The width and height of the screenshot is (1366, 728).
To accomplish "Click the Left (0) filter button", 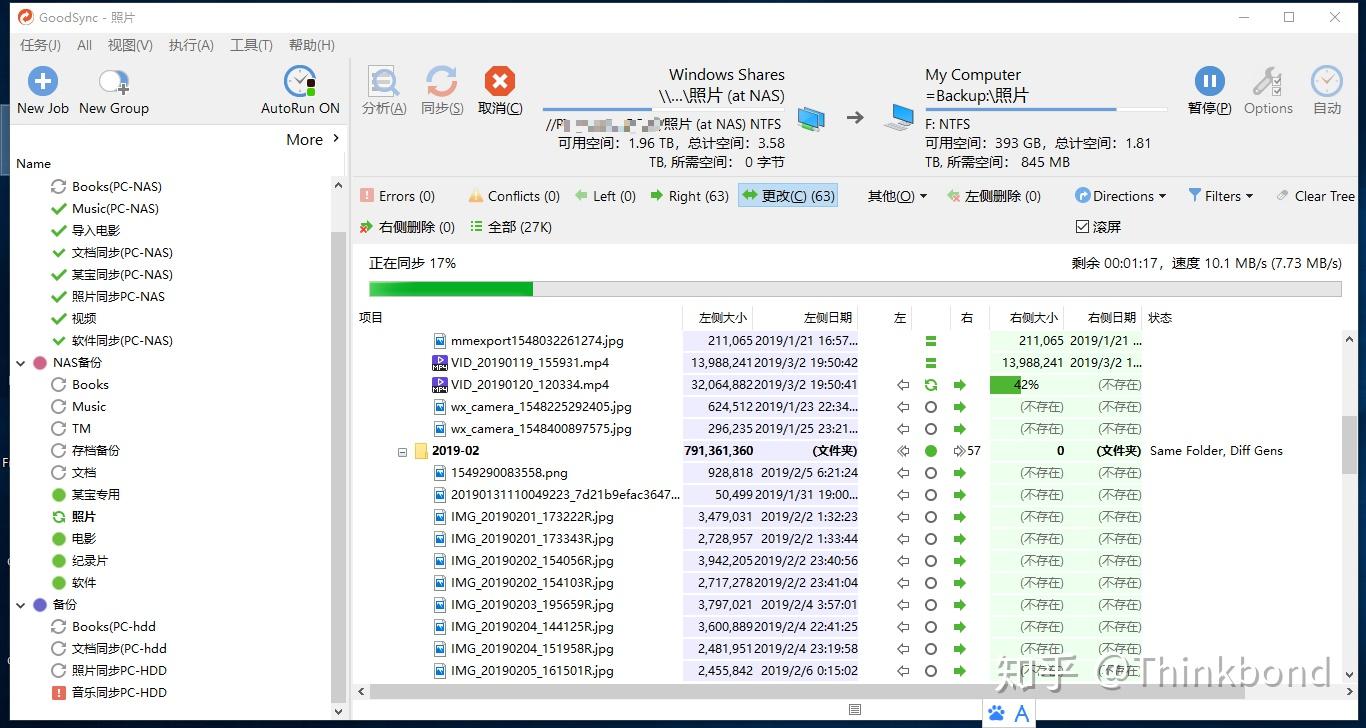I will pos(605,196).
